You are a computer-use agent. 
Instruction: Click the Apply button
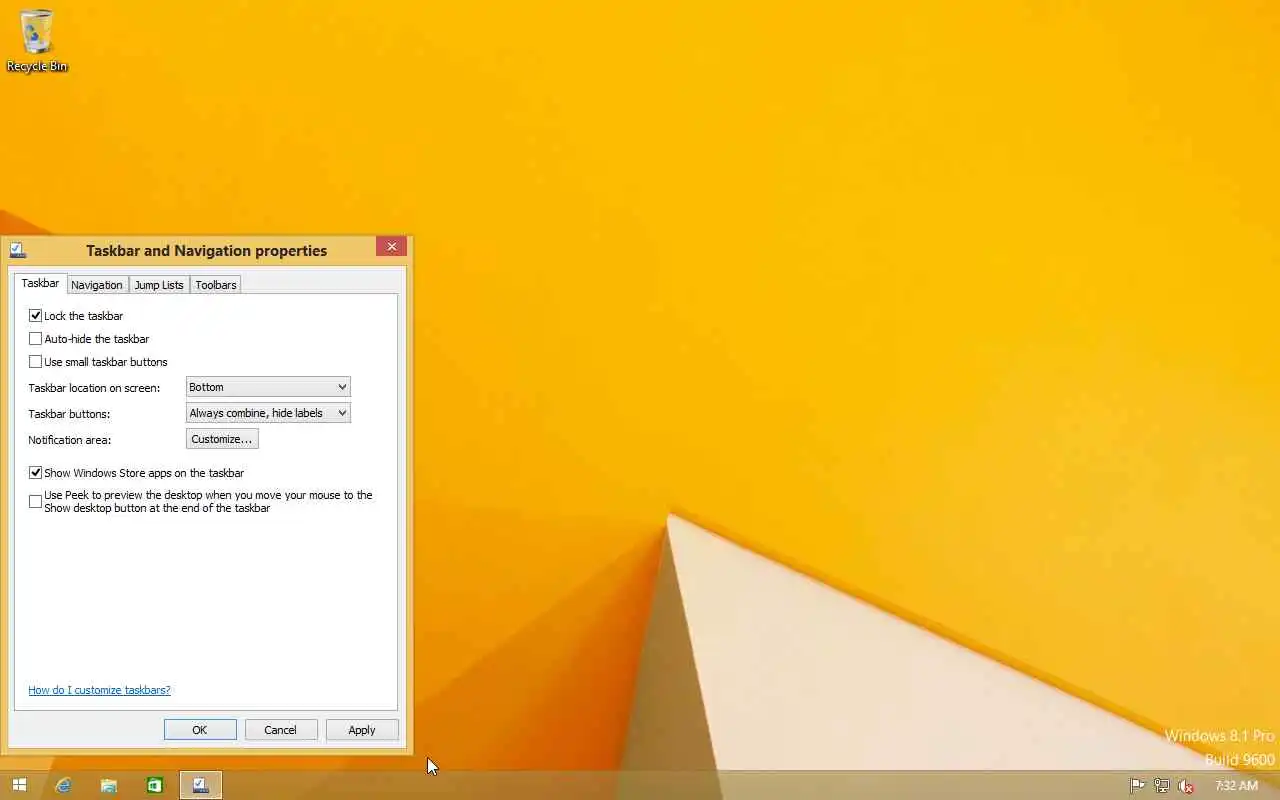tap(362, 730)
